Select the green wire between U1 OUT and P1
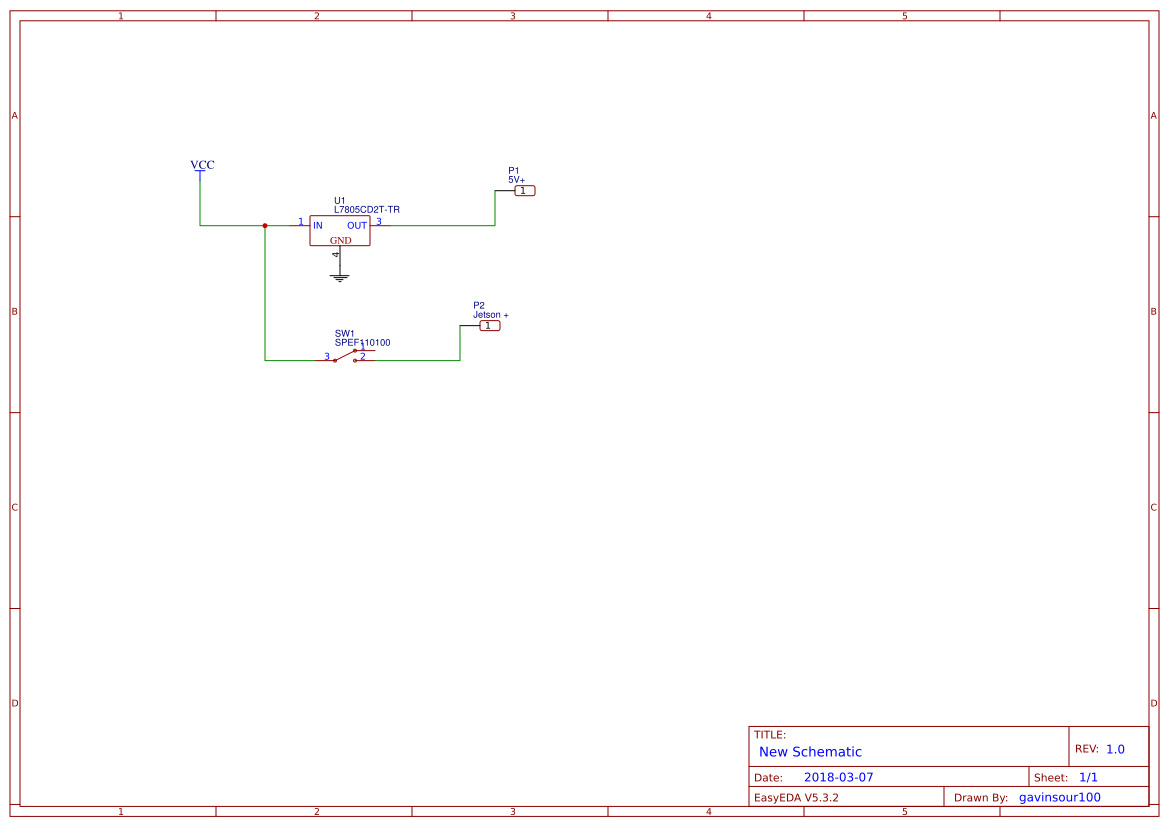The height and width of the screenshot is (827, 1169). [440, 225]
